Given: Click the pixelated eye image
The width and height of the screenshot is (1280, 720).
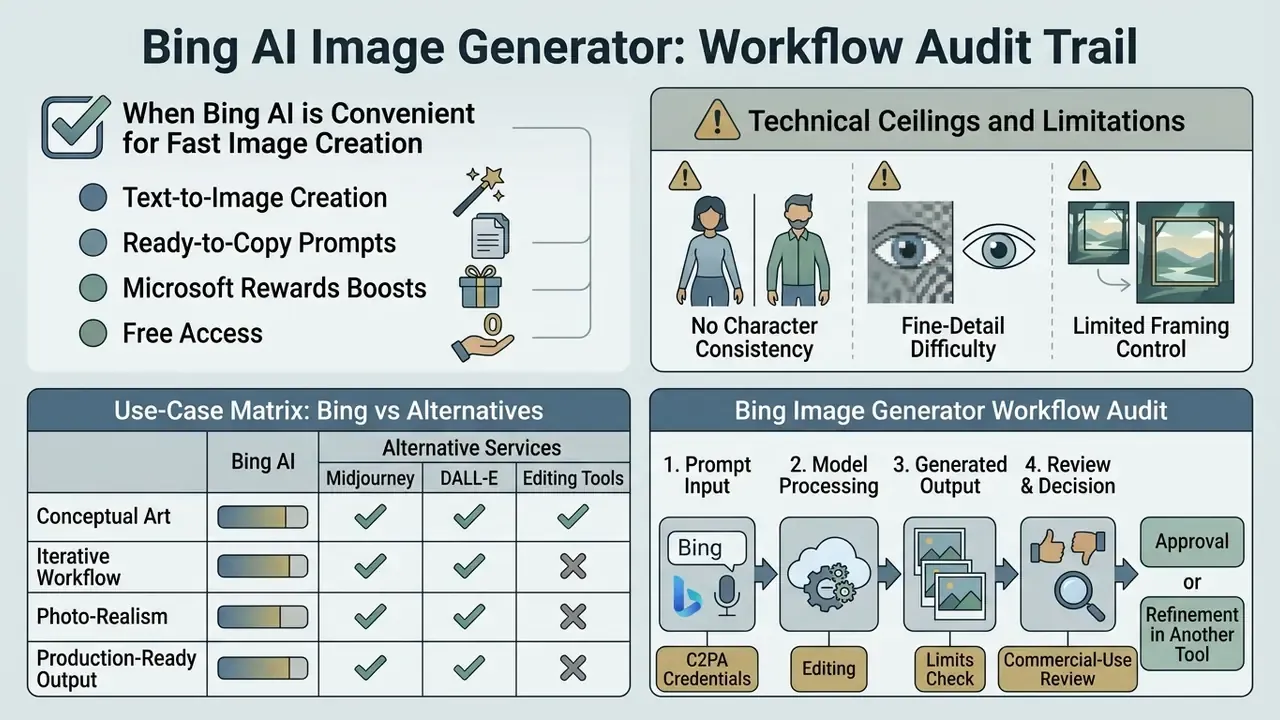Looking at the screenshot, I should click(908, 250).
